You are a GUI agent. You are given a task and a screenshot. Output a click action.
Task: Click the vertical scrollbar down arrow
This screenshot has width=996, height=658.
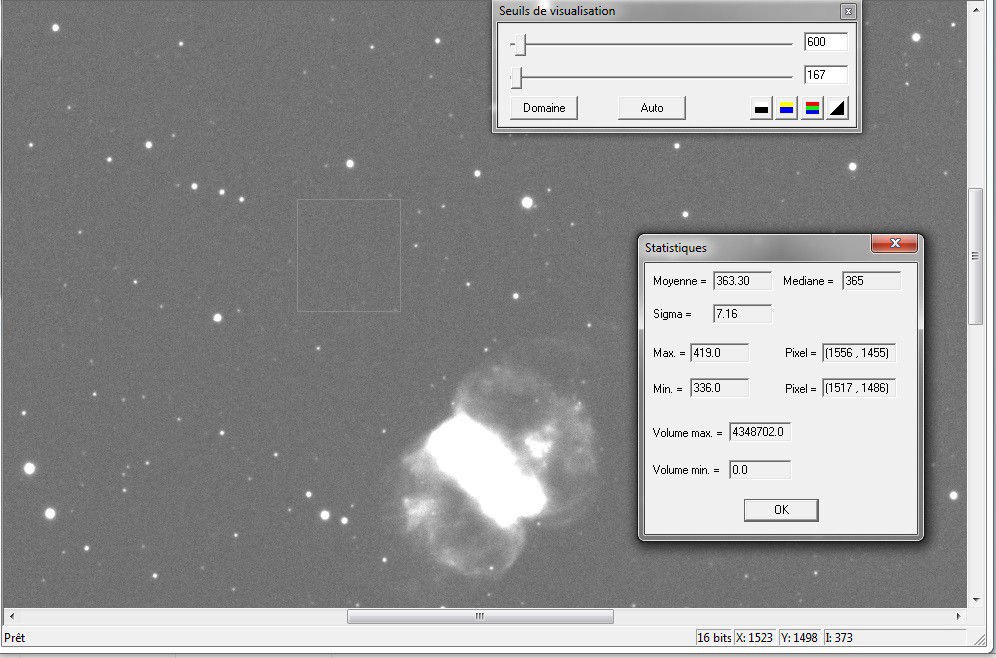click(975, 600)
